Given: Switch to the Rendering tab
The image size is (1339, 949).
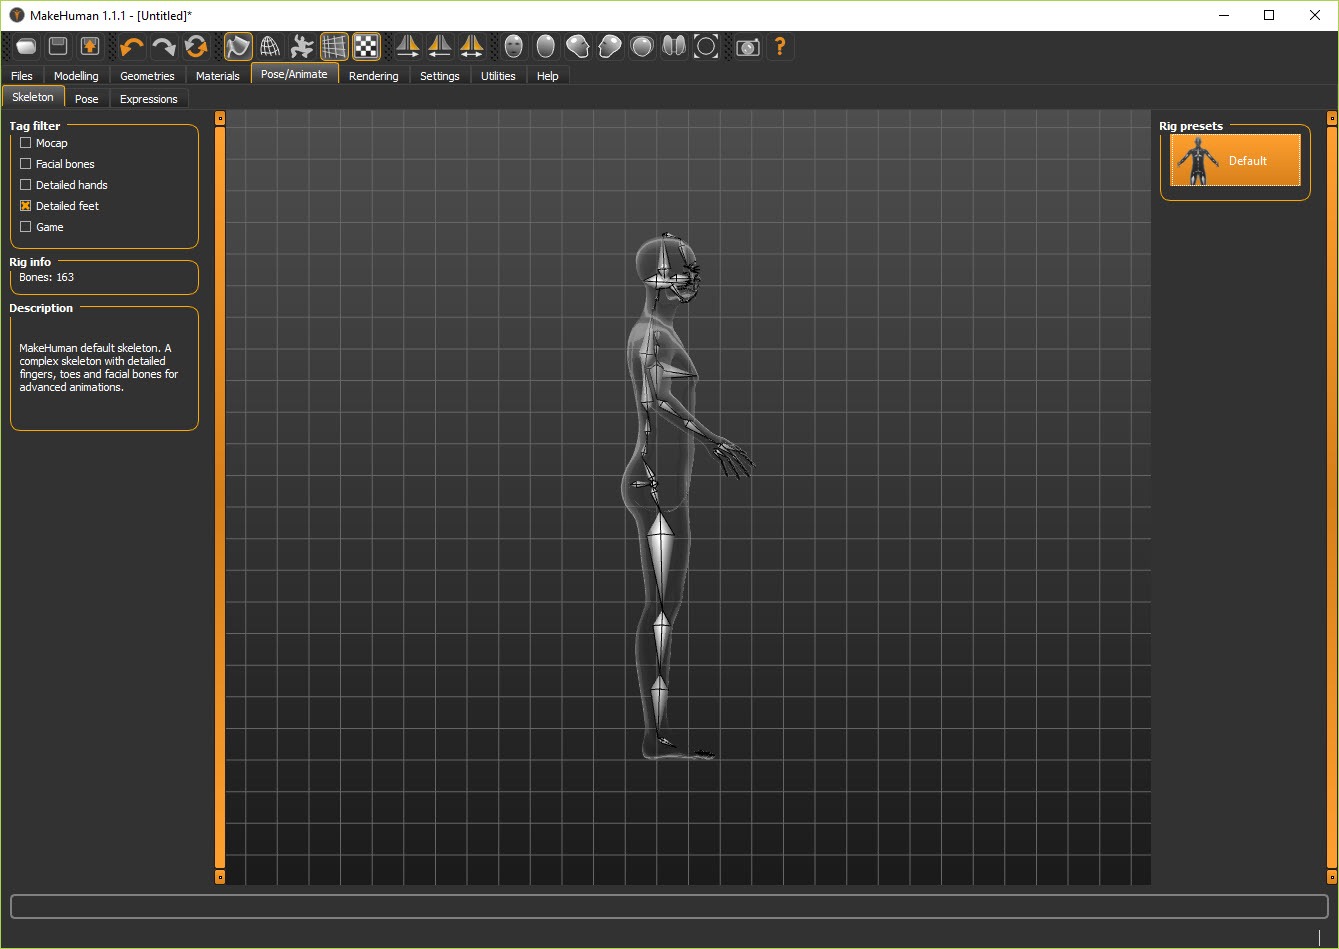Looking at the screenshot, I should 373,76.
